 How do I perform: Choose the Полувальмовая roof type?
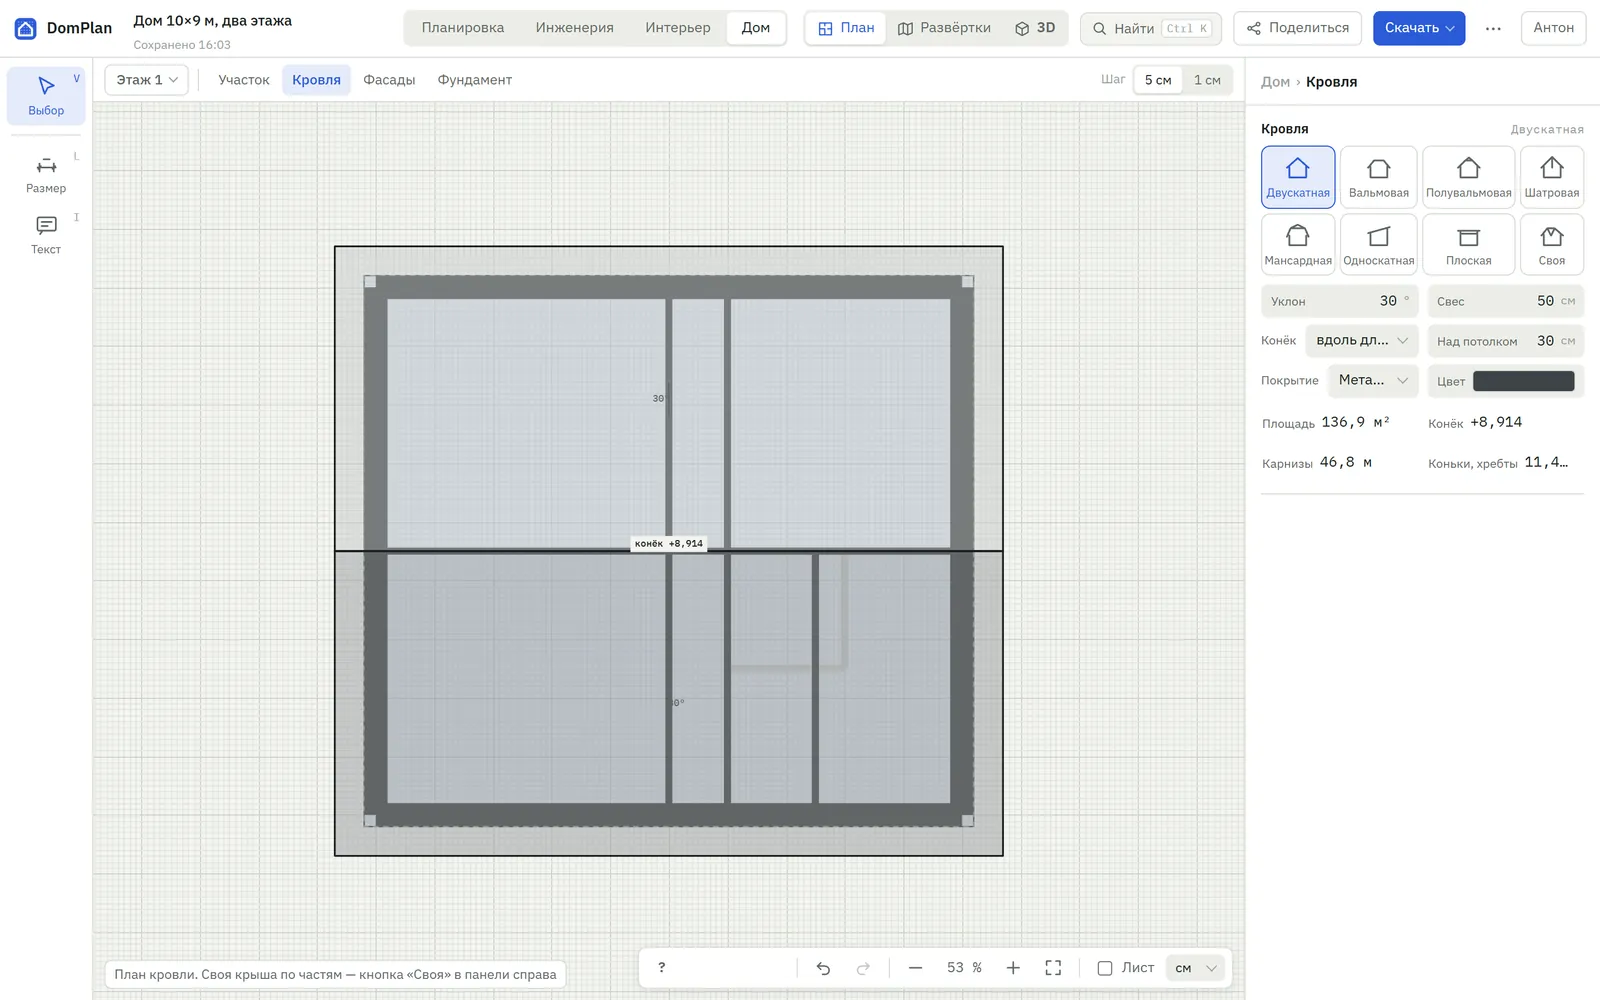(x=1468, y=177)
